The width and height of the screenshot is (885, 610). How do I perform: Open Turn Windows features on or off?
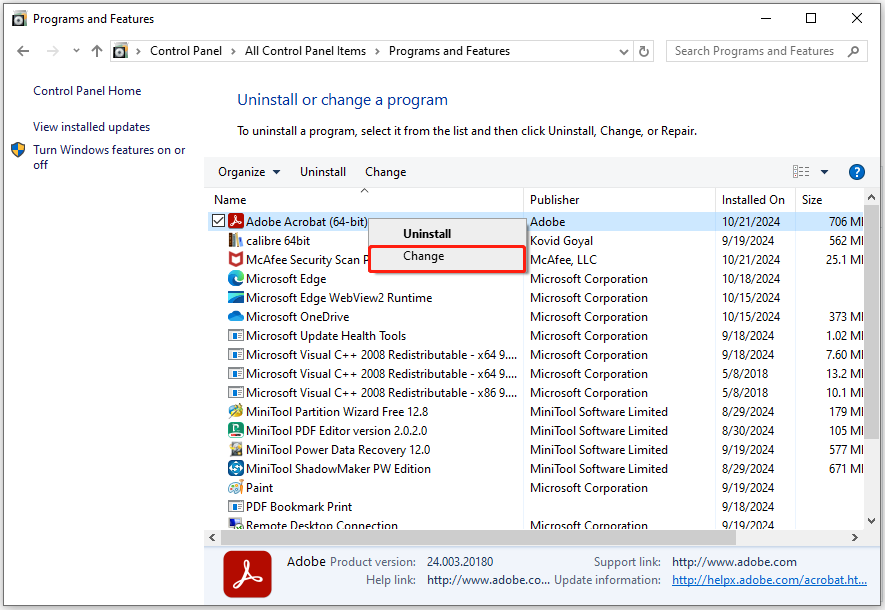109,157
